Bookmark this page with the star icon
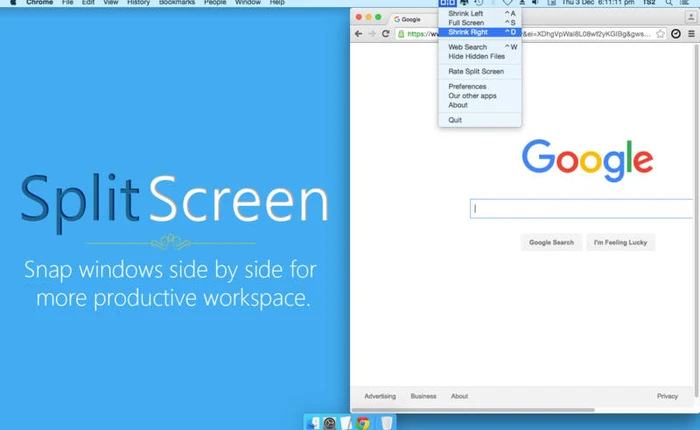 (660, 33)
